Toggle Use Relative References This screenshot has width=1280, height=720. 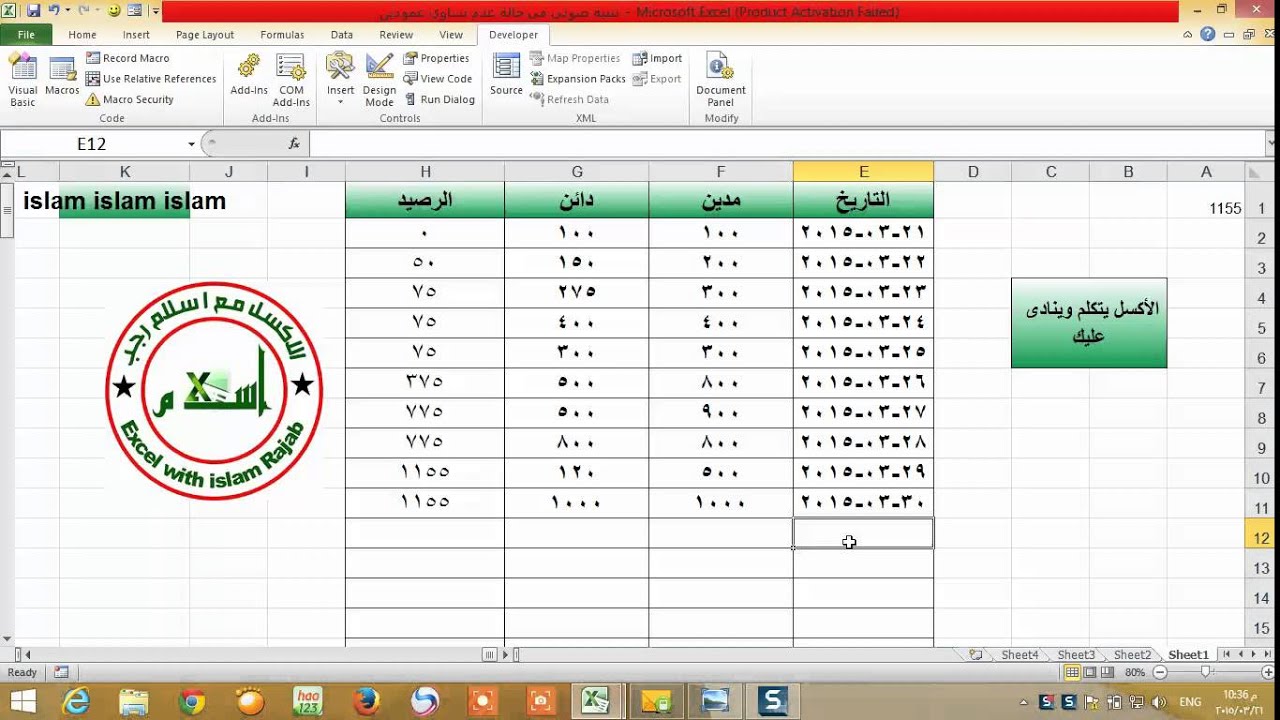click(150, 79)
